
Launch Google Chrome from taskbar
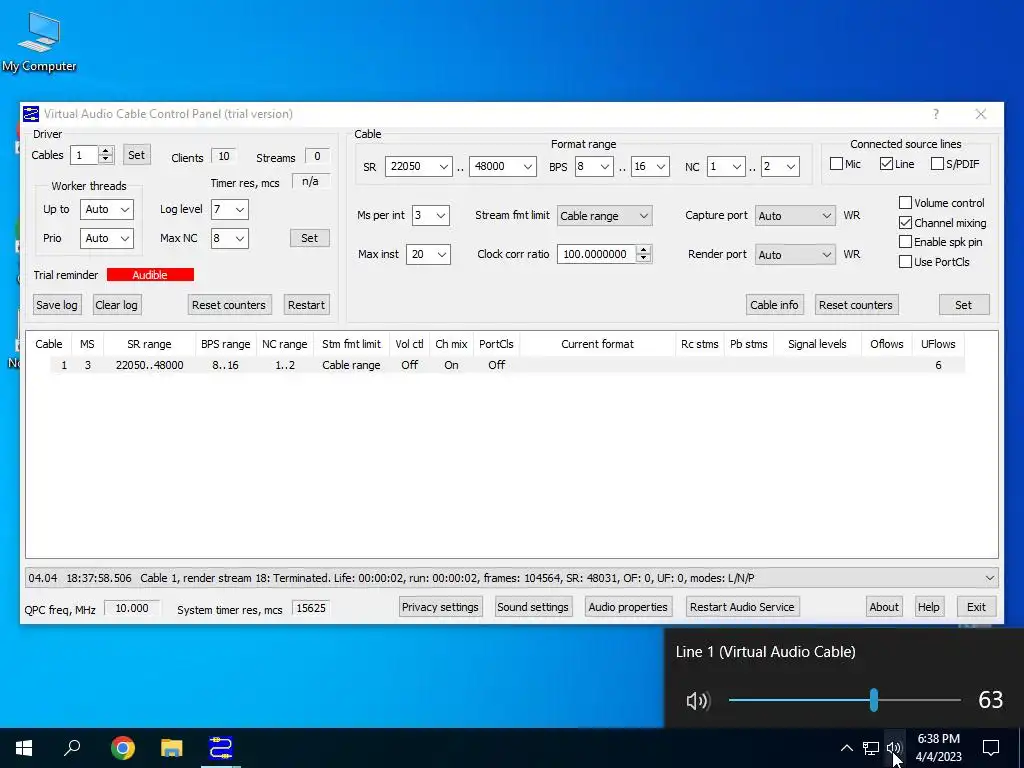122,748
